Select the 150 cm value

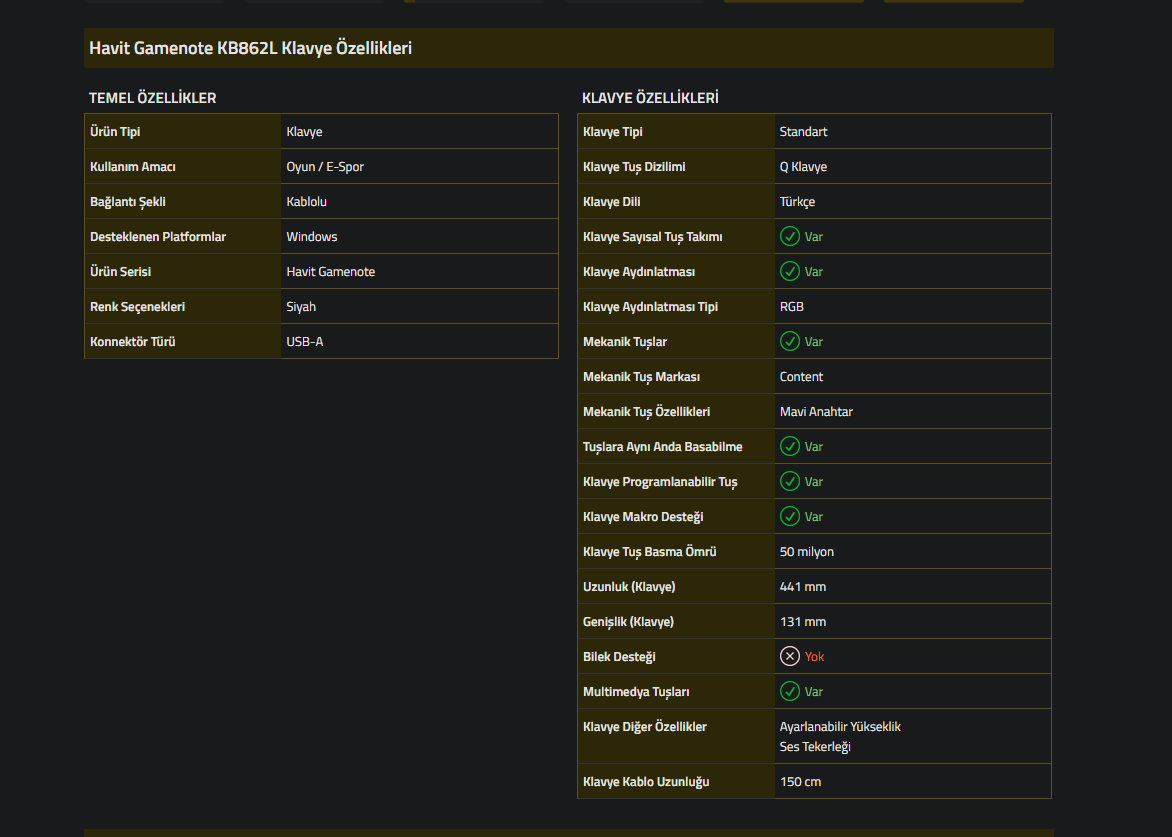click(801, 782)
